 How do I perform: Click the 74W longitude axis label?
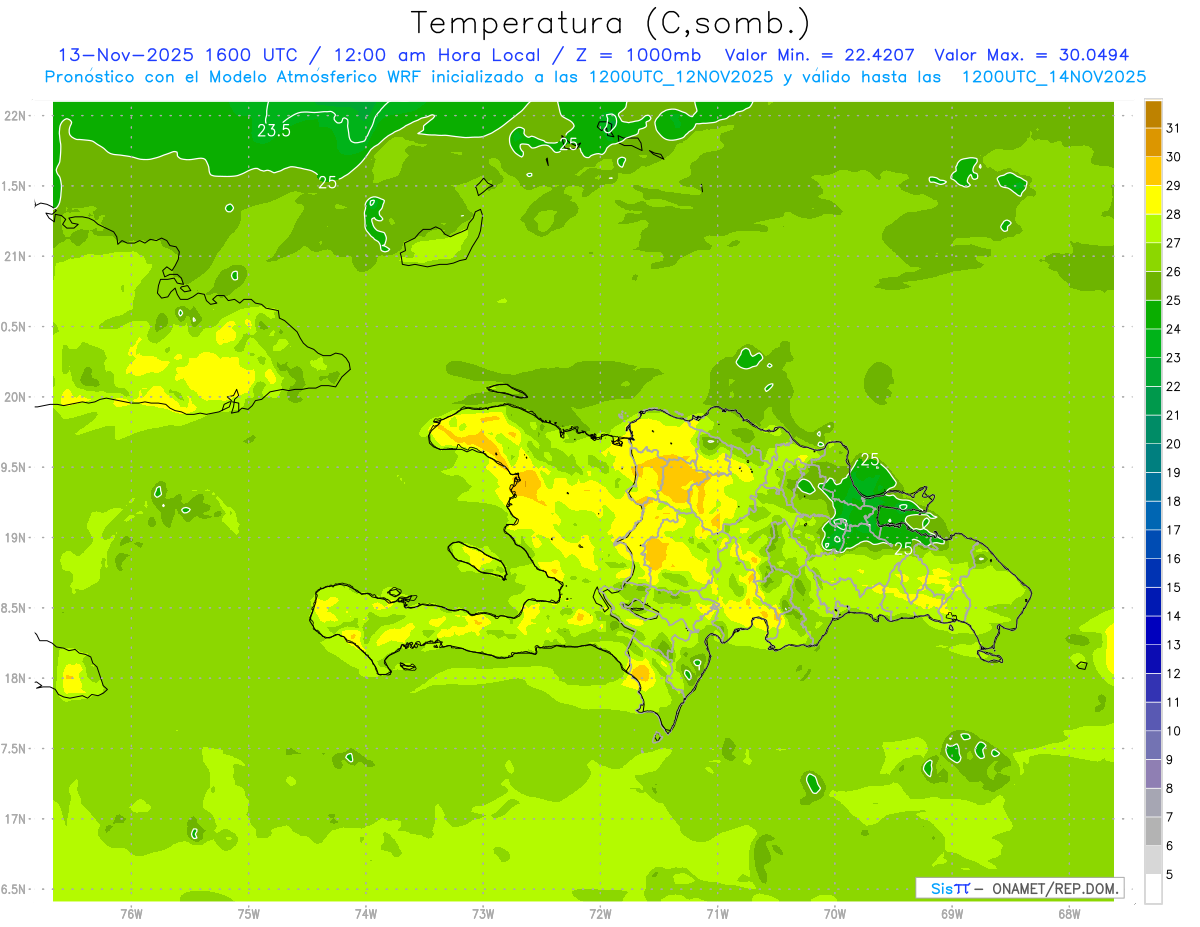pyautogui.click(x=366, y=914)
